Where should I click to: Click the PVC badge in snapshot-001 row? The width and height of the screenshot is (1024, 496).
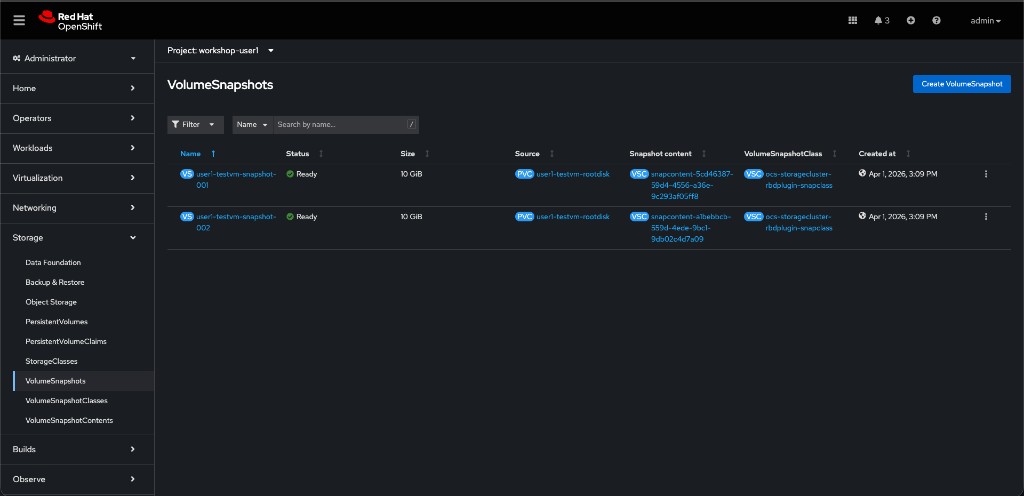click(x=524, y=174)
